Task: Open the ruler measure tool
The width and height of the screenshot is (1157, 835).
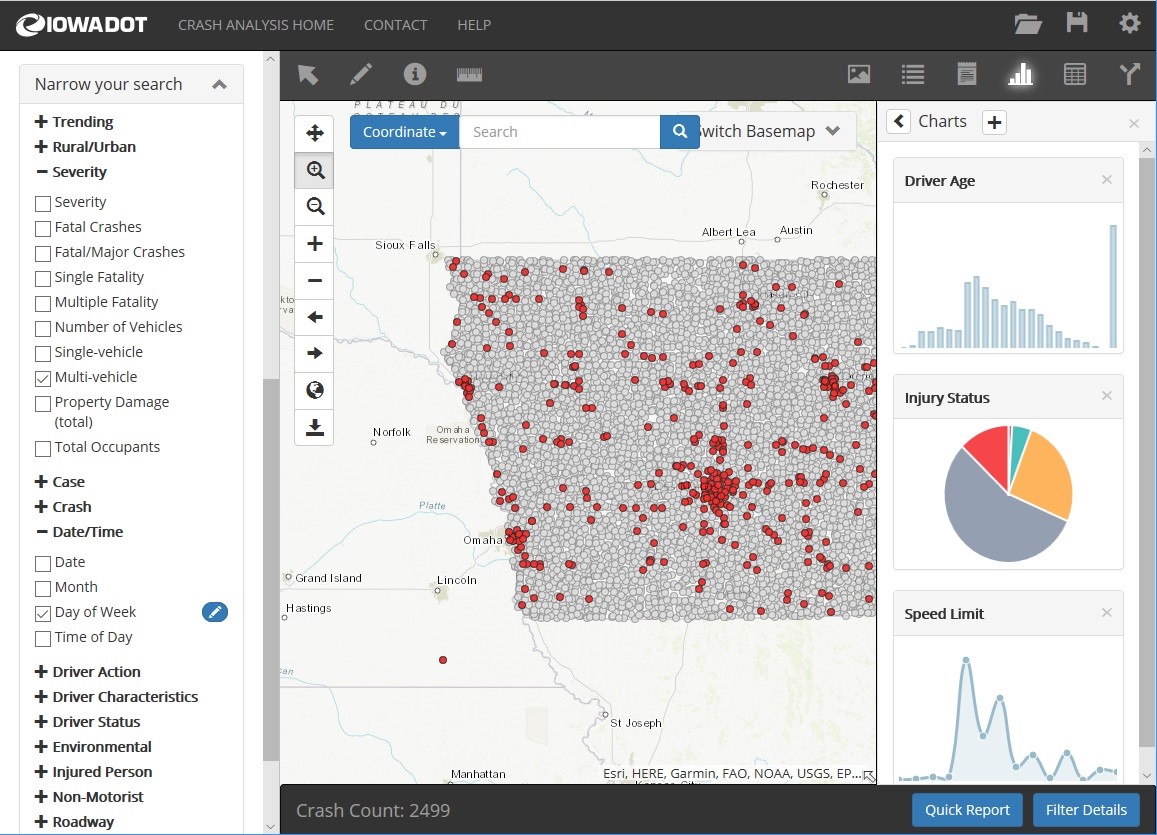Action: click(469, 74)
